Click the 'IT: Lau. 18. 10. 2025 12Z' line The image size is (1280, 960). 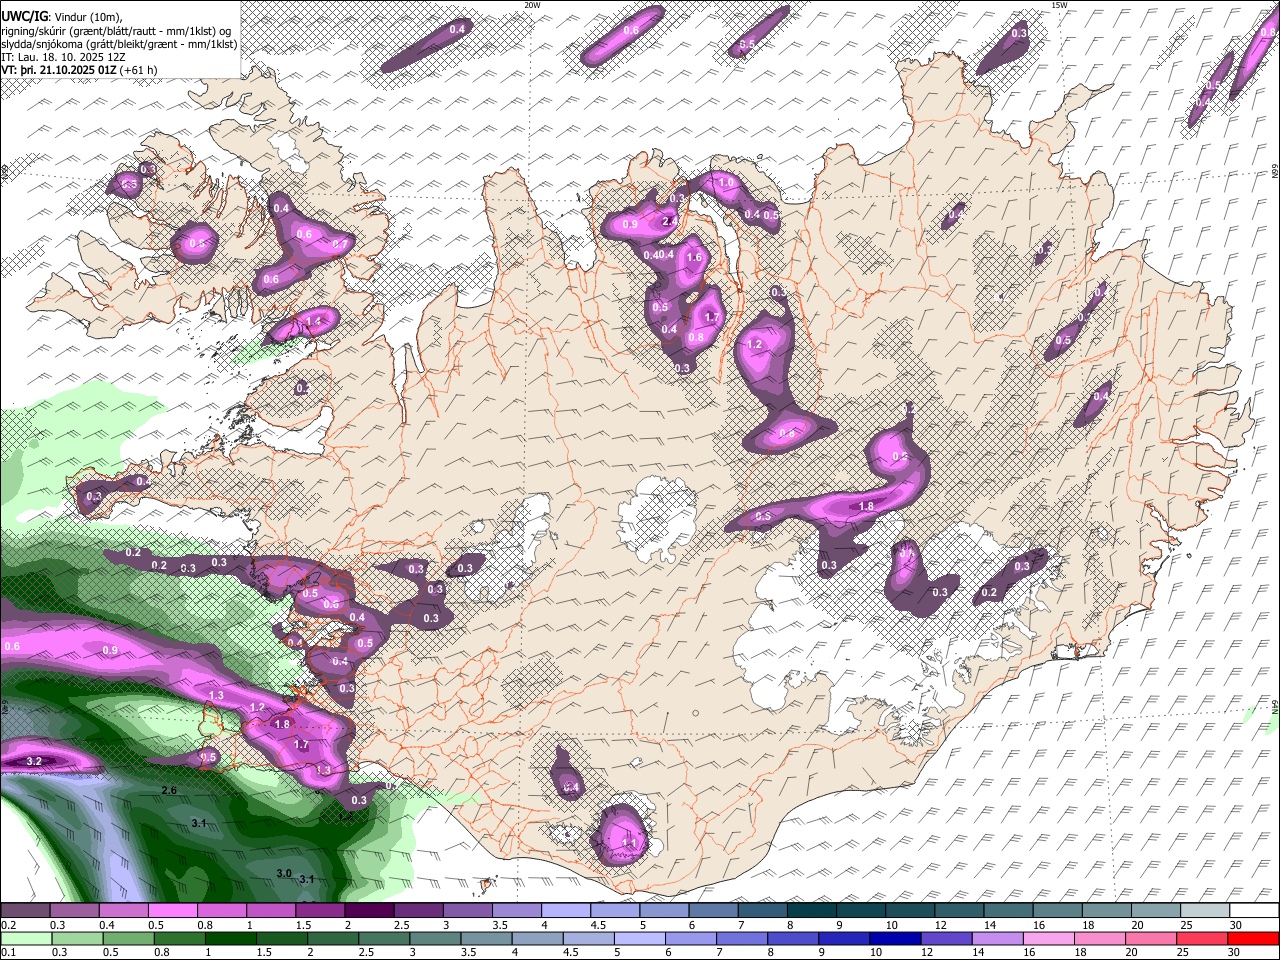pos(63,58)
